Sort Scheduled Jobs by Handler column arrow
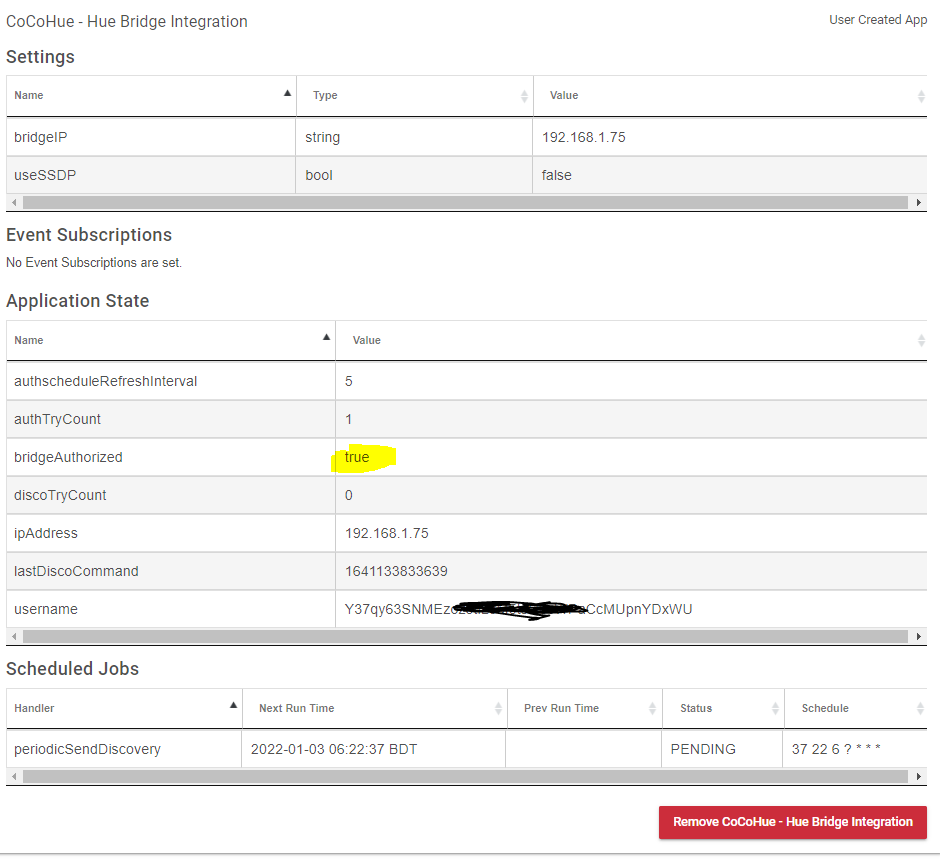 click(x=233, y=706)
